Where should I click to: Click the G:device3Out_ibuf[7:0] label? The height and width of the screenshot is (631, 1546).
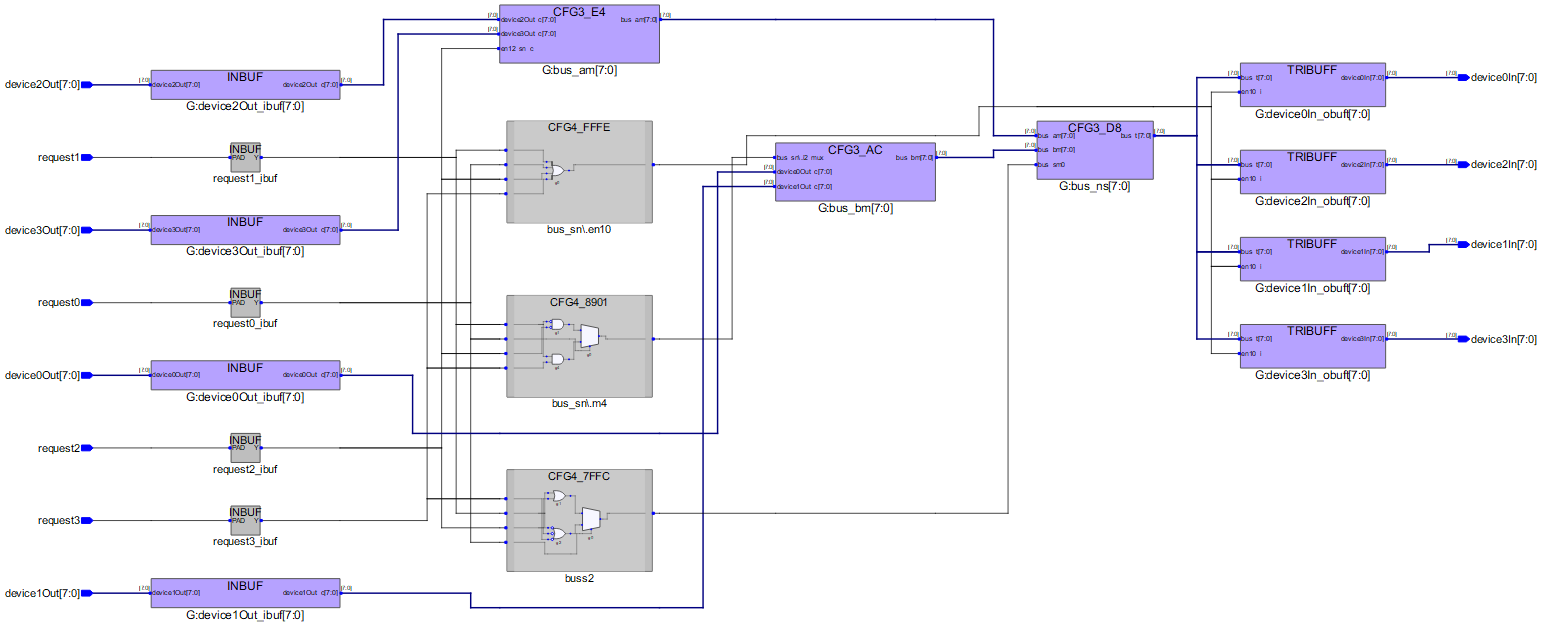point(245,251)
